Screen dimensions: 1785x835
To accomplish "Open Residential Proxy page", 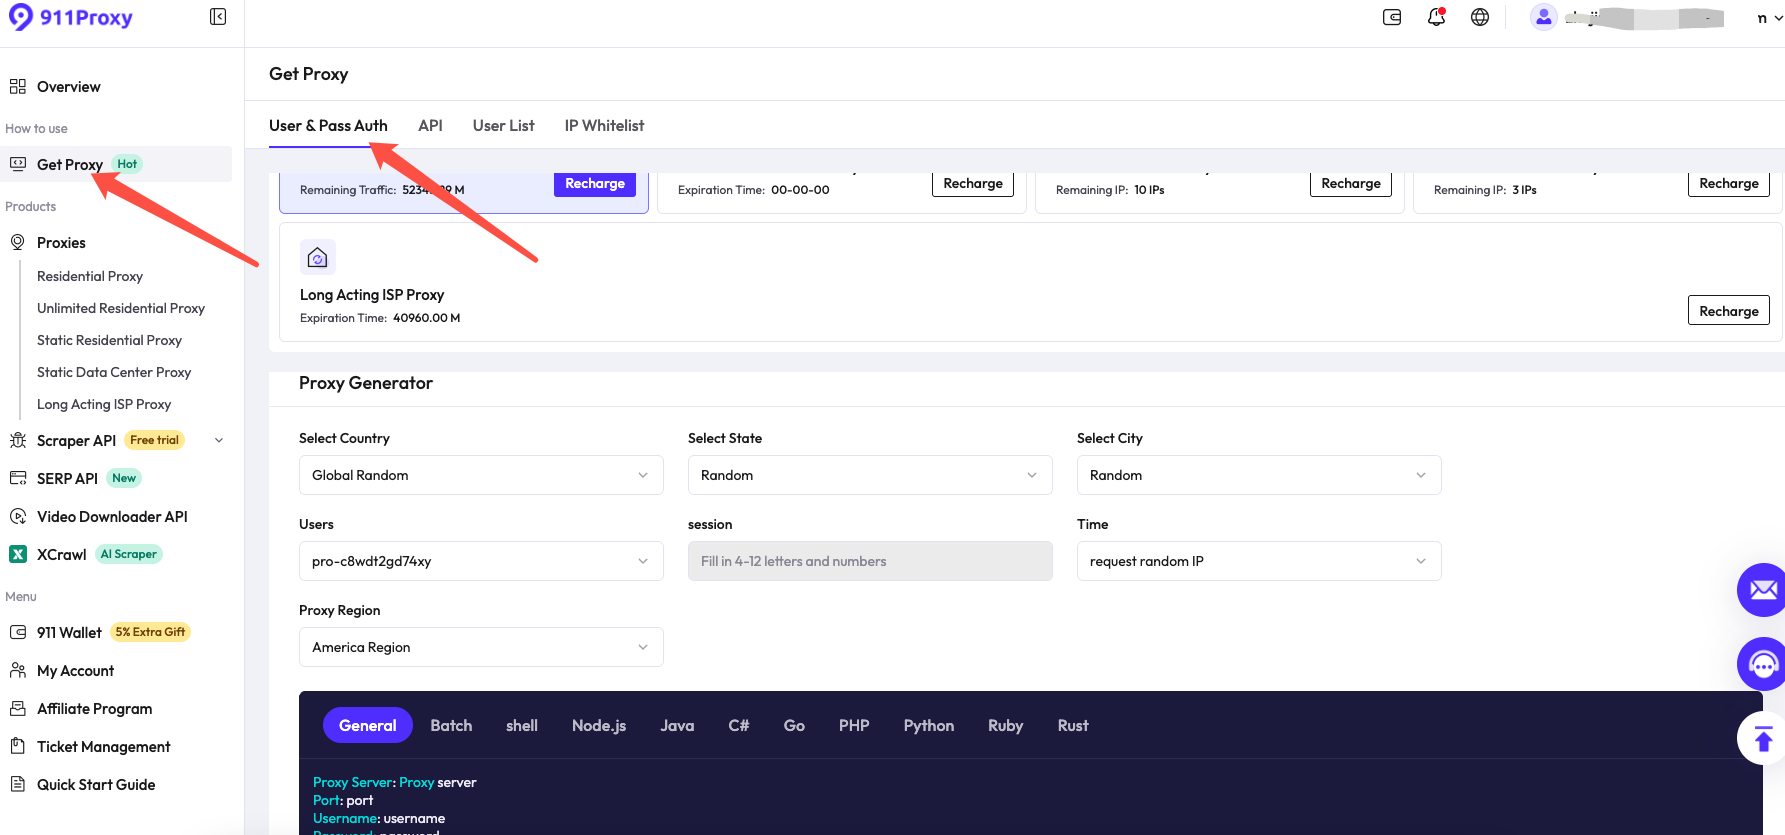I will (90, 276).
